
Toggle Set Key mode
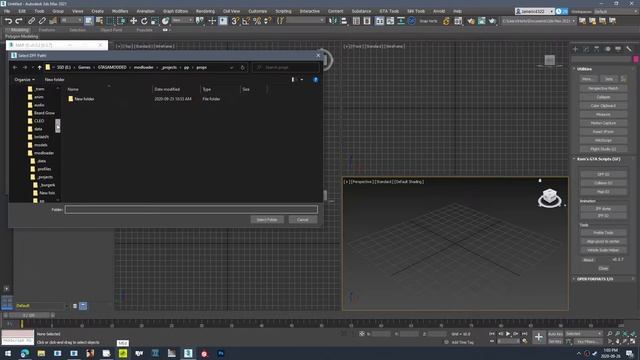tap(555, 341)
